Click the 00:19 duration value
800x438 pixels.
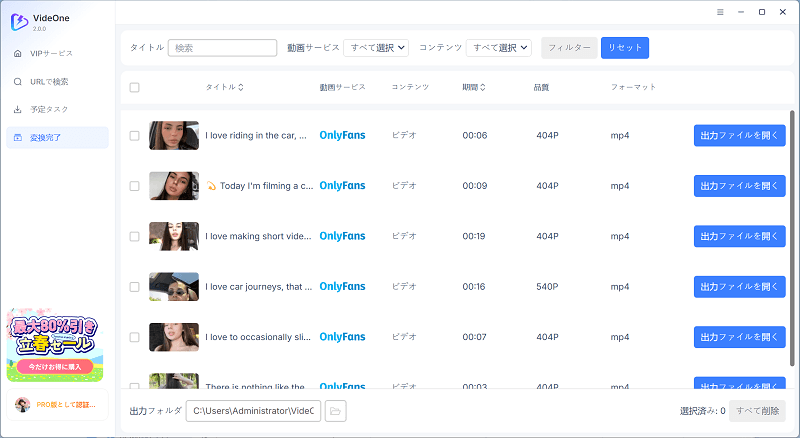pyautogui.click(x=474, y=236)
